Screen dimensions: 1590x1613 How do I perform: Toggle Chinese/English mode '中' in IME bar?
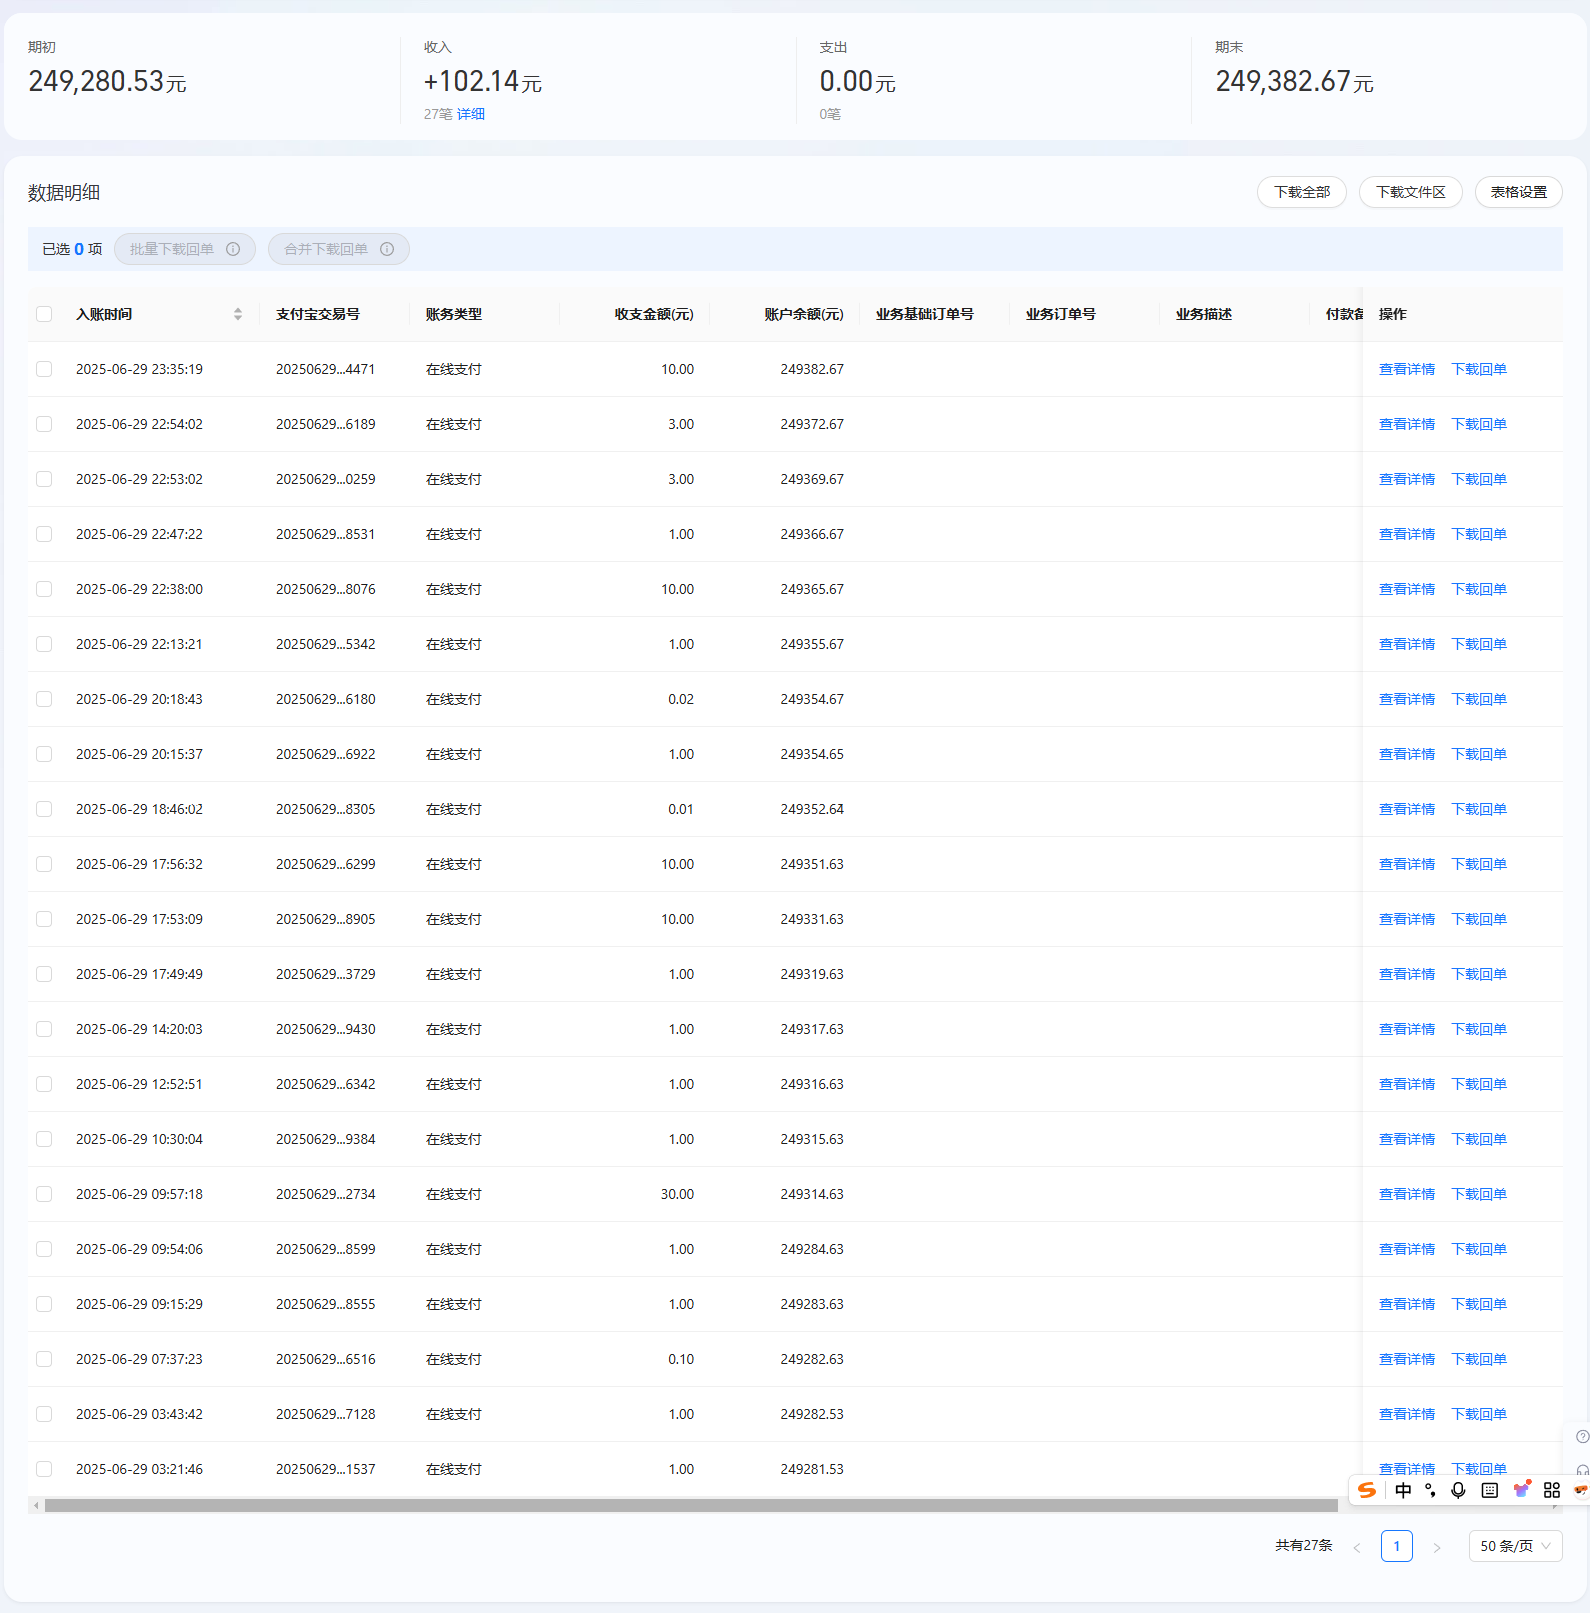coord(1403,1490)
